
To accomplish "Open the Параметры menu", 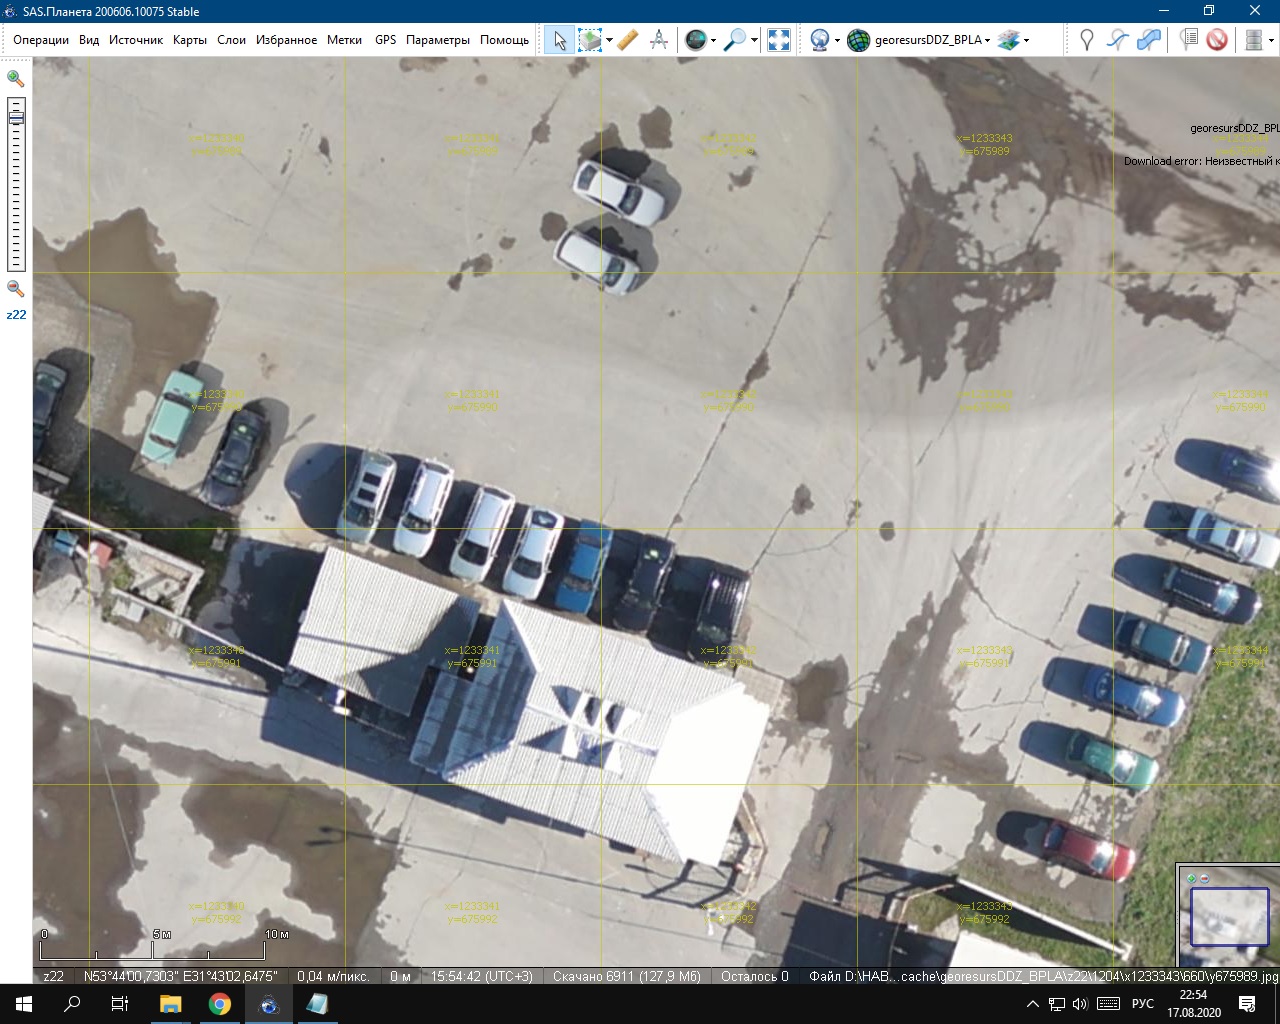I will [437, 40].
